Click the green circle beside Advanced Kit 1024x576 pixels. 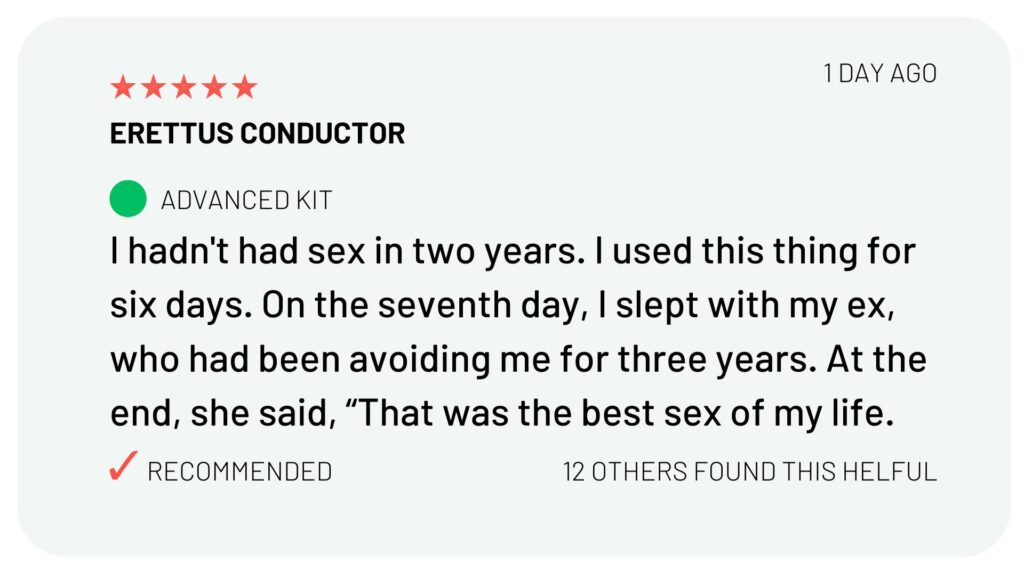click(128, 199)
